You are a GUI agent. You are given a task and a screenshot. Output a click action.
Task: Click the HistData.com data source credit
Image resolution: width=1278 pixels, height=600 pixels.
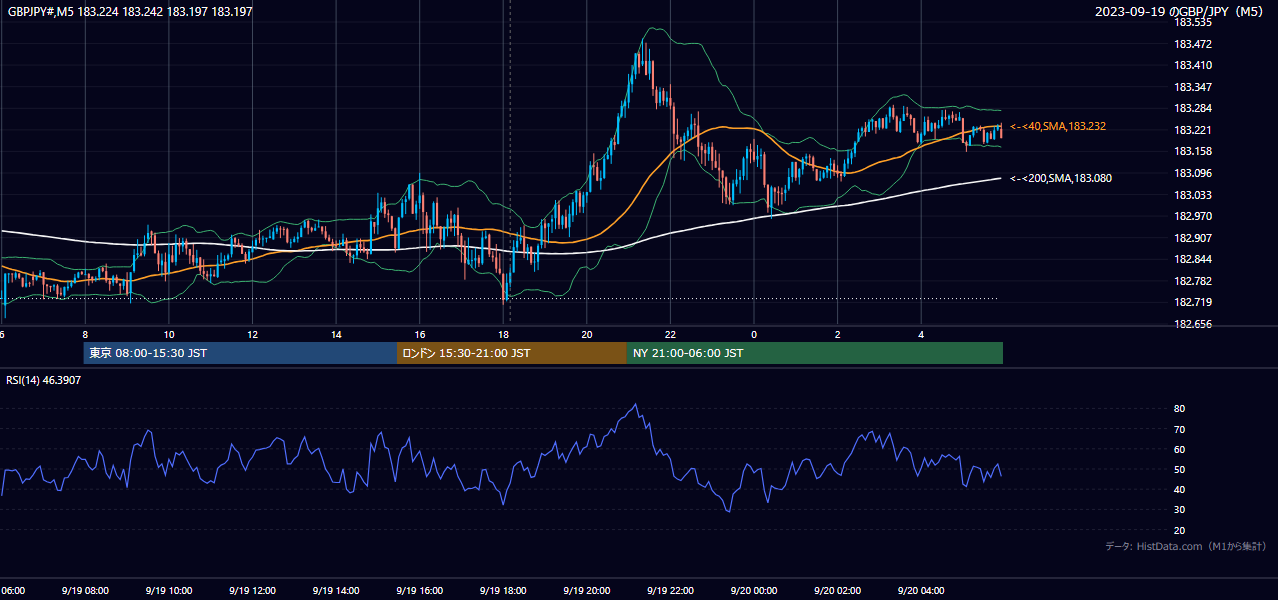click(x=1186, y=546)
